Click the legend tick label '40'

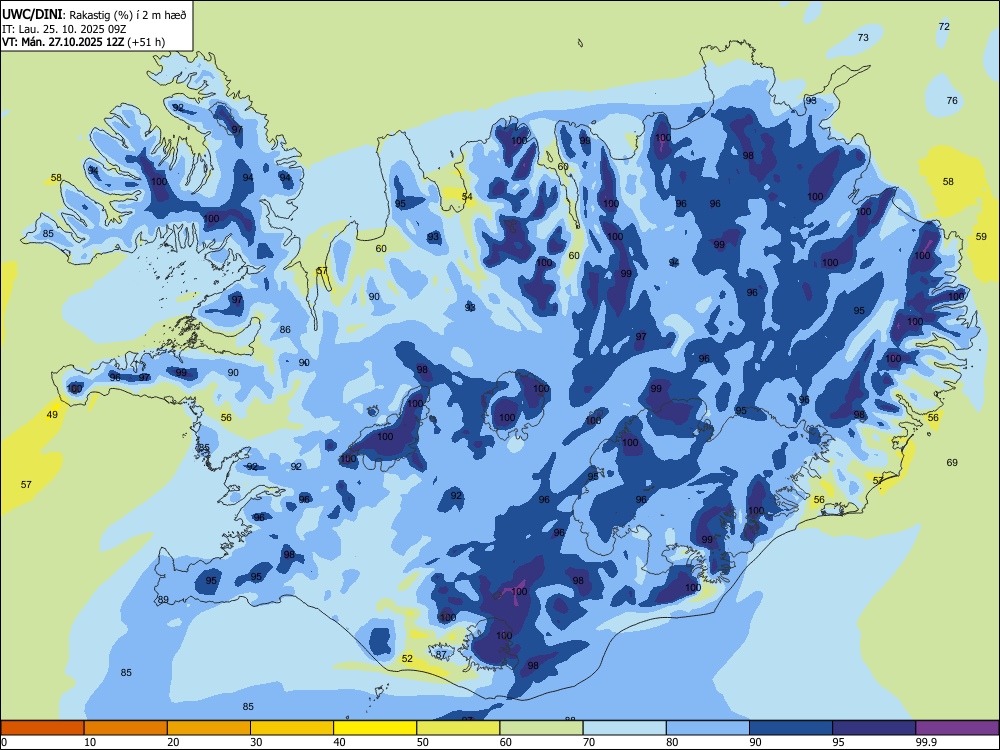(x=340, y=742)
